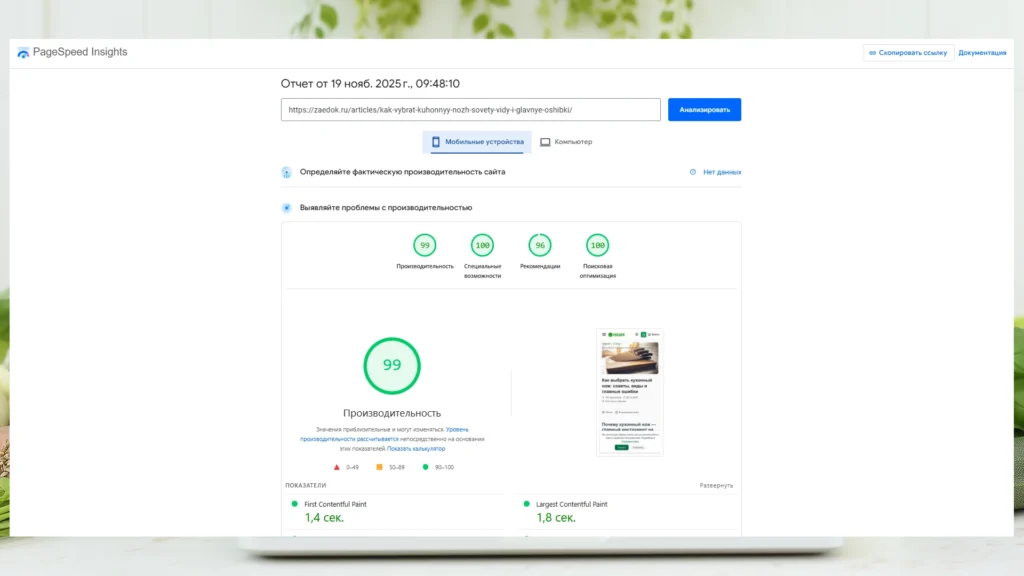Viewport: 1024px width, 576px height.
Task: Click the mobile page preview thumbnail
Action: click(x=630, y=390)
